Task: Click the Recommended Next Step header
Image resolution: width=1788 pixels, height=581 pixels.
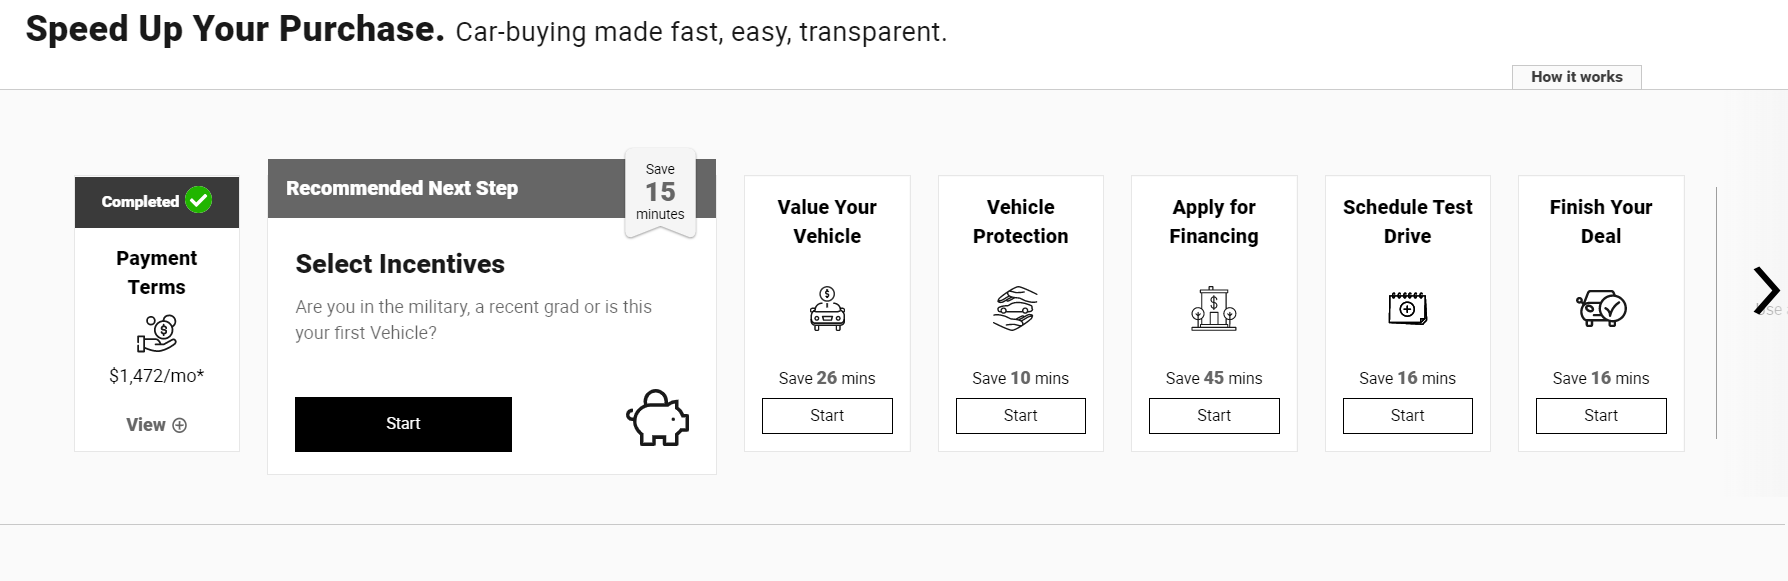Action: coord(402,188)
